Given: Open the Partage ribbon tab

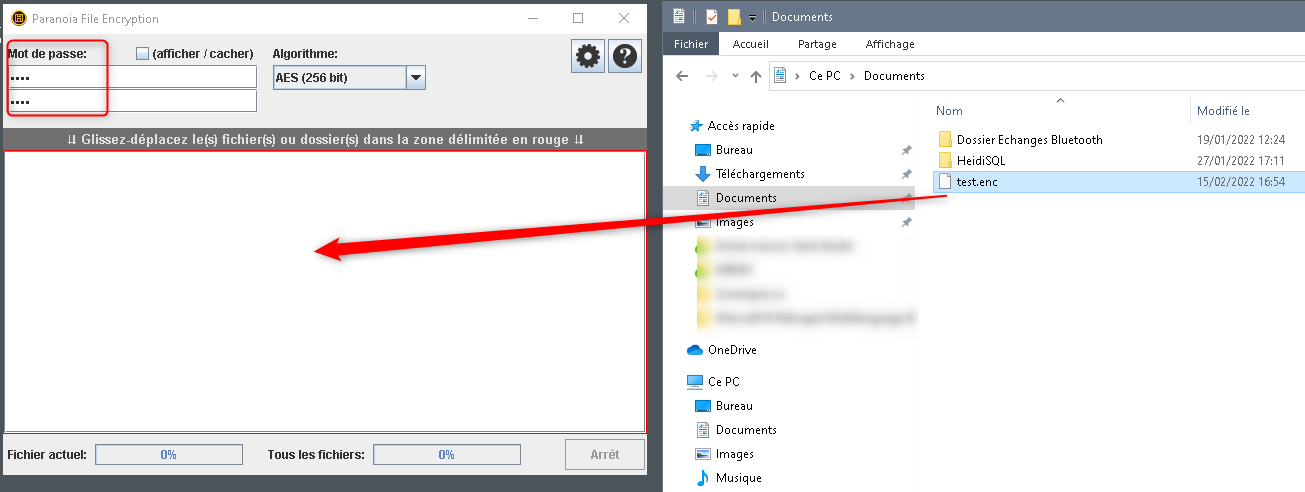Looking at the screenshot, I should click(817, 44).
